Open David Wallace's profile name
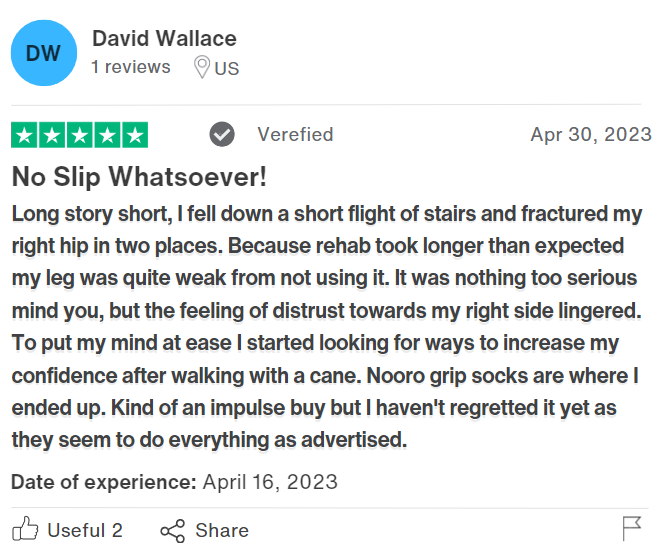663x554 pixels. point(164,39)
